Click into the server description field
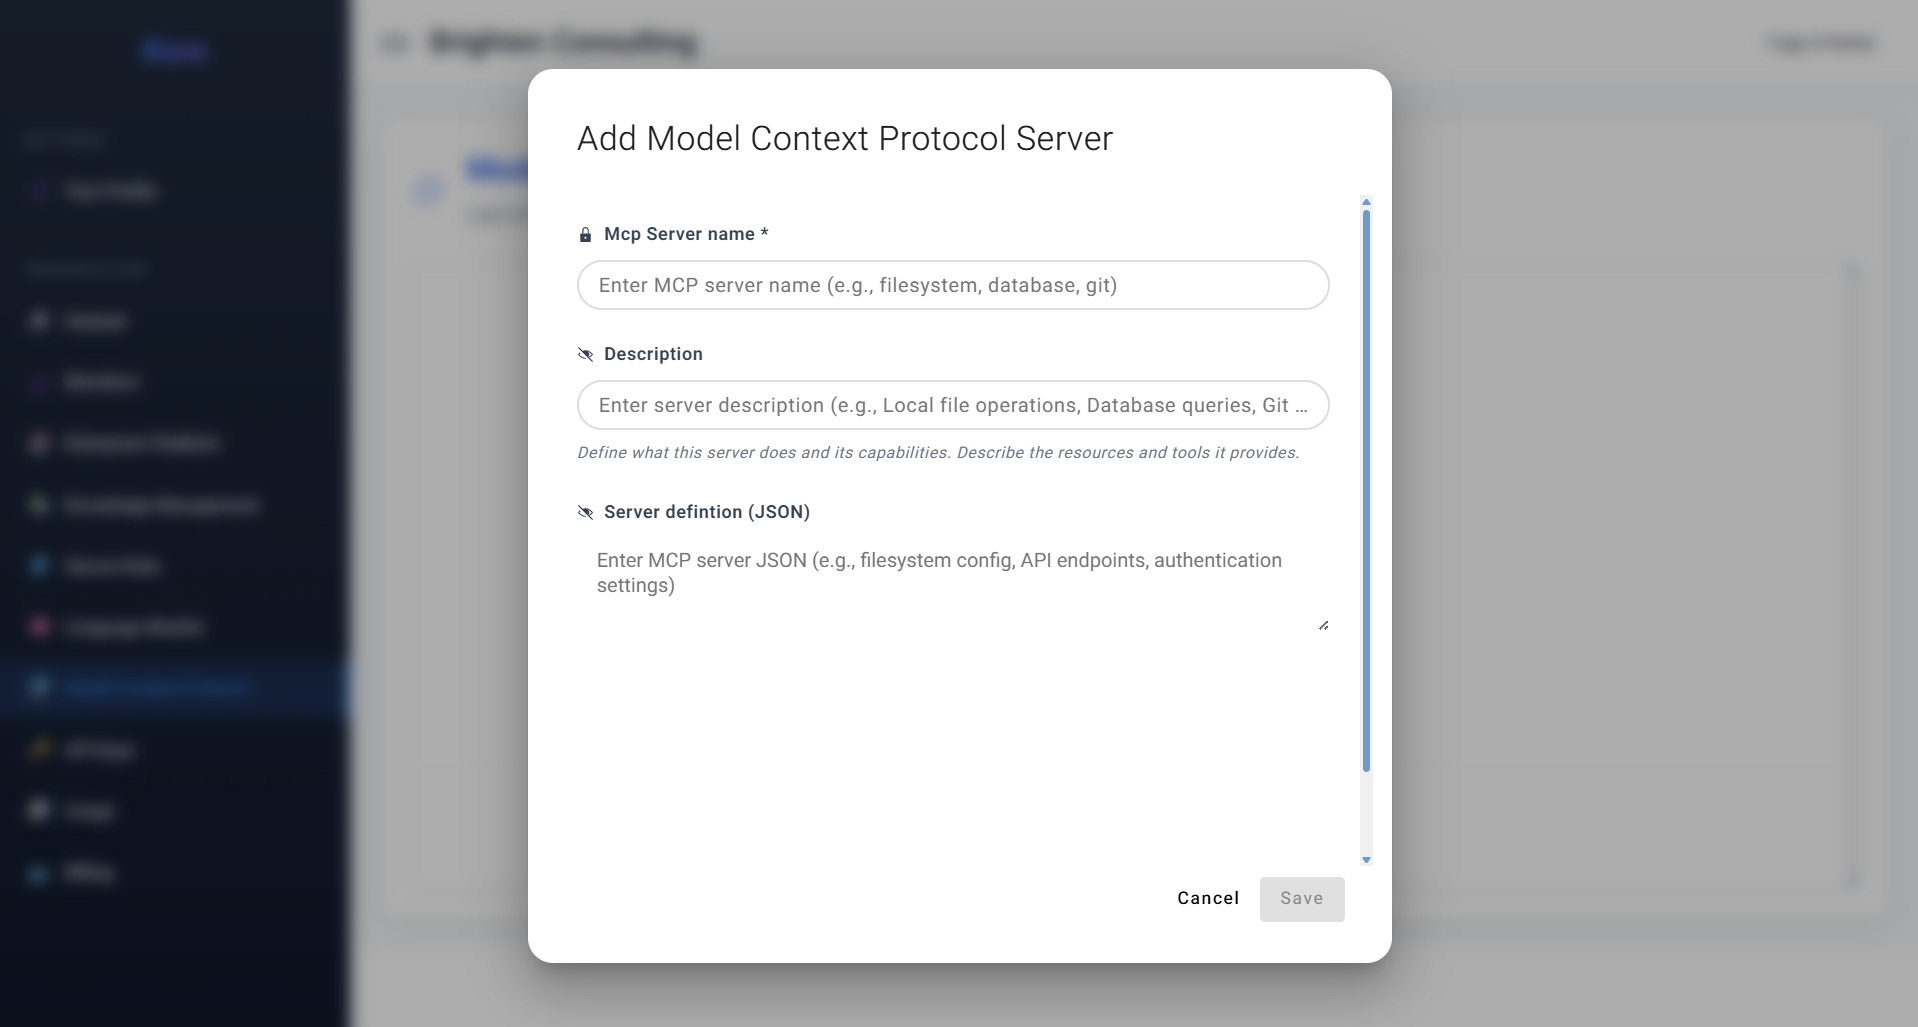The width and height of the screenshot is (1918, 1027). 953,405
